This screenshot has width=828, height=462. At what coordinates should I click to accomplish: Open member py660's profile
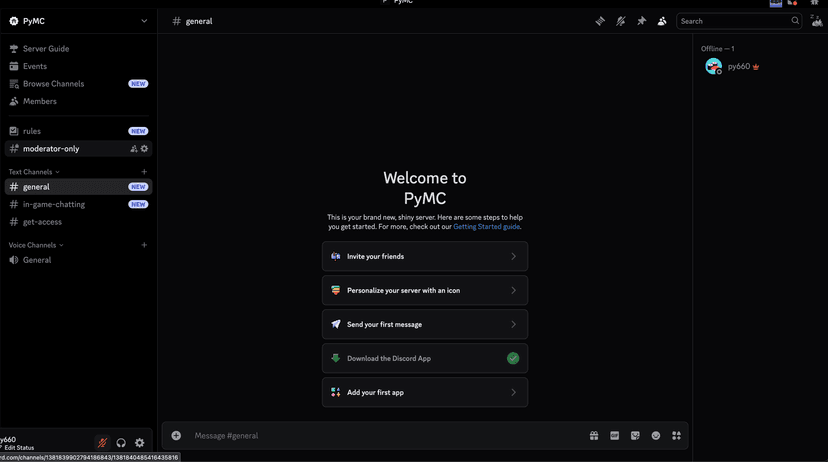click(x=758, y=67)
